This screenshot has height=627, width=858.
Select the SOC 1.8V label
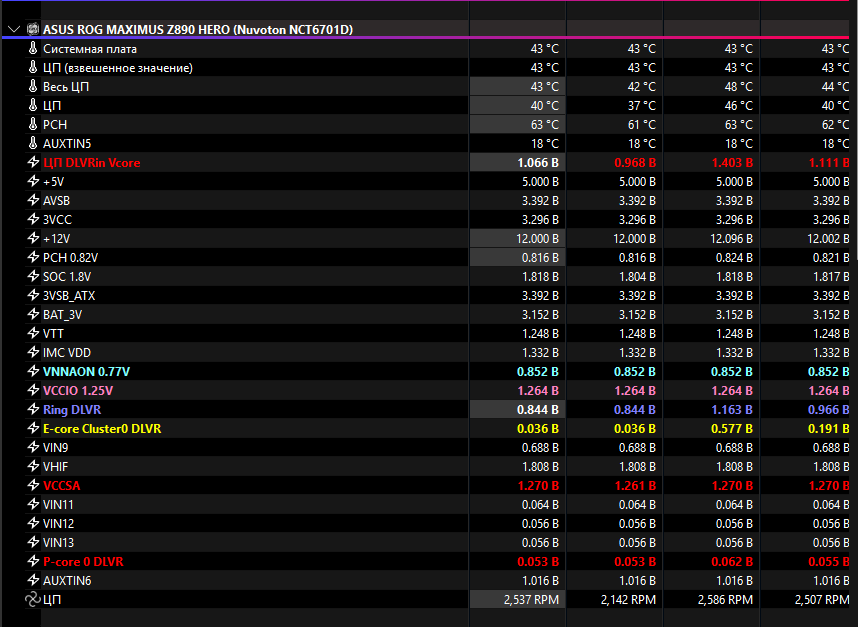[x=67, y=276]
